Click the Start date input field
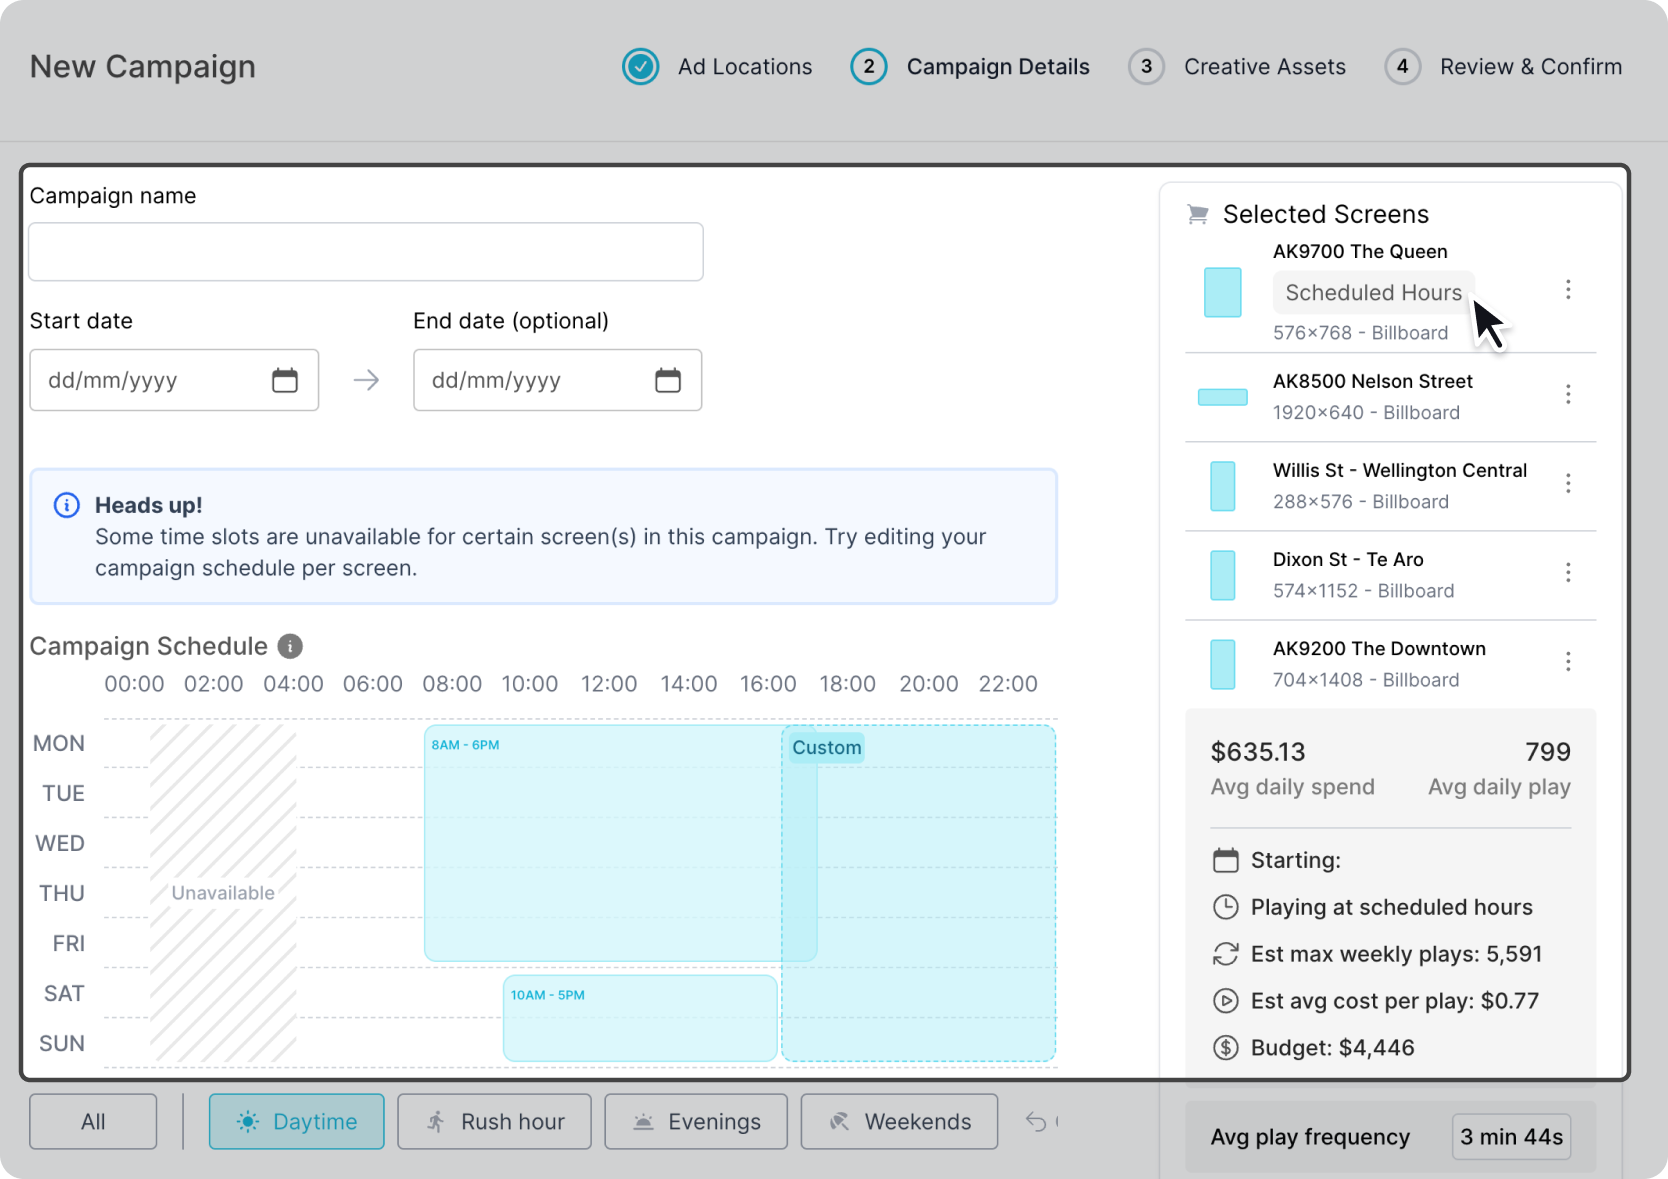 [174, 380]
